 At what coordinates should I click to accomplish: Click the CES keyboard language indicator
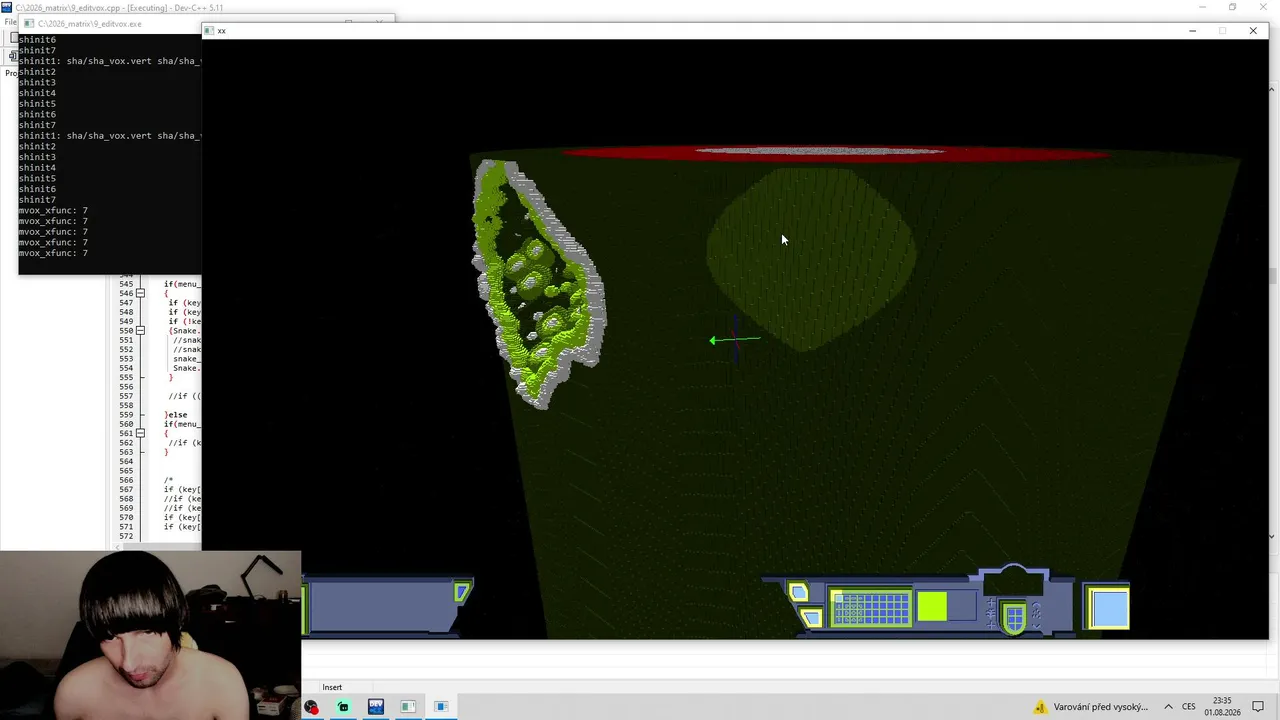pyautogui.click(x=1189, y=707)
